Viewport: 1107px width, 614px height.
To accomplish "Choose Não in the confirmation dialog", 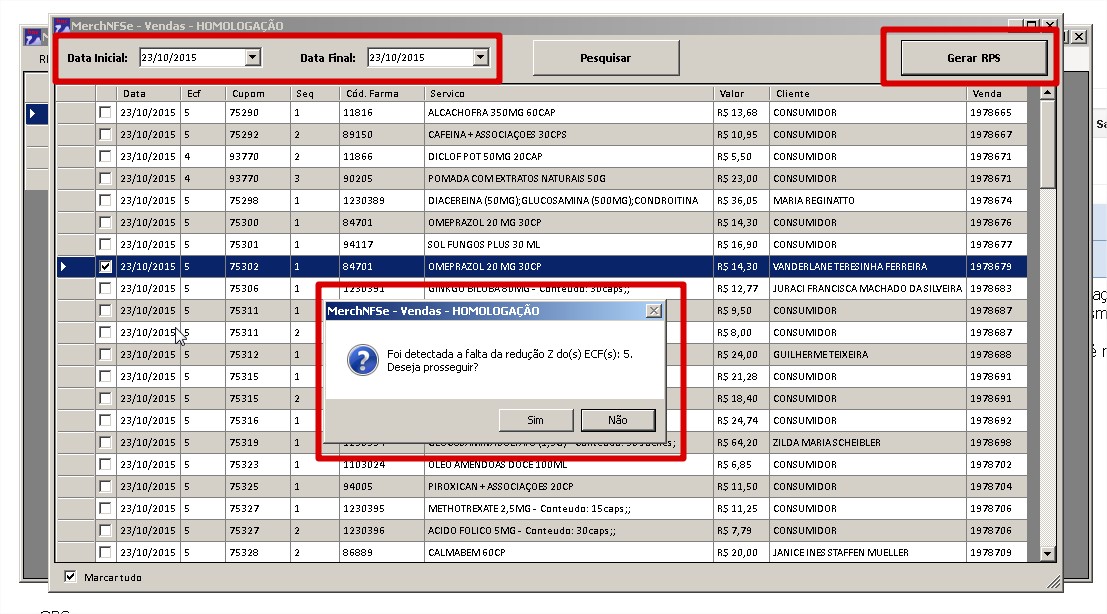I will click(617, 420).
